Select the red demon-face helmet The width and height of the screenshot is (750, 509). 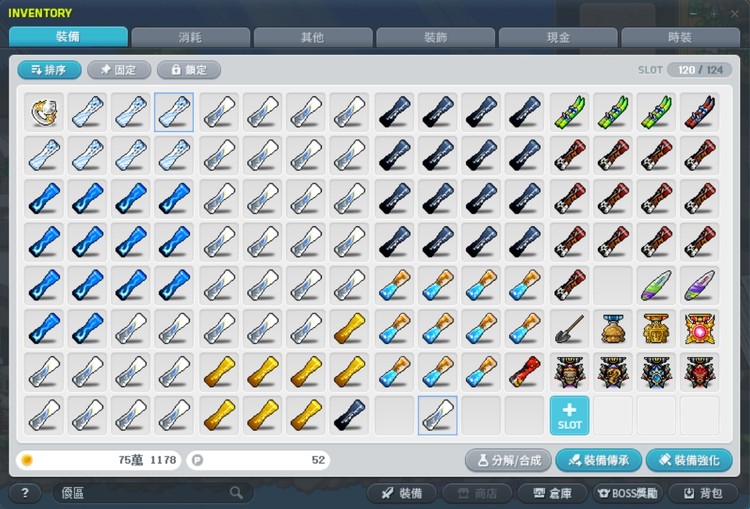pyautogui.click(x=699, y=372)
